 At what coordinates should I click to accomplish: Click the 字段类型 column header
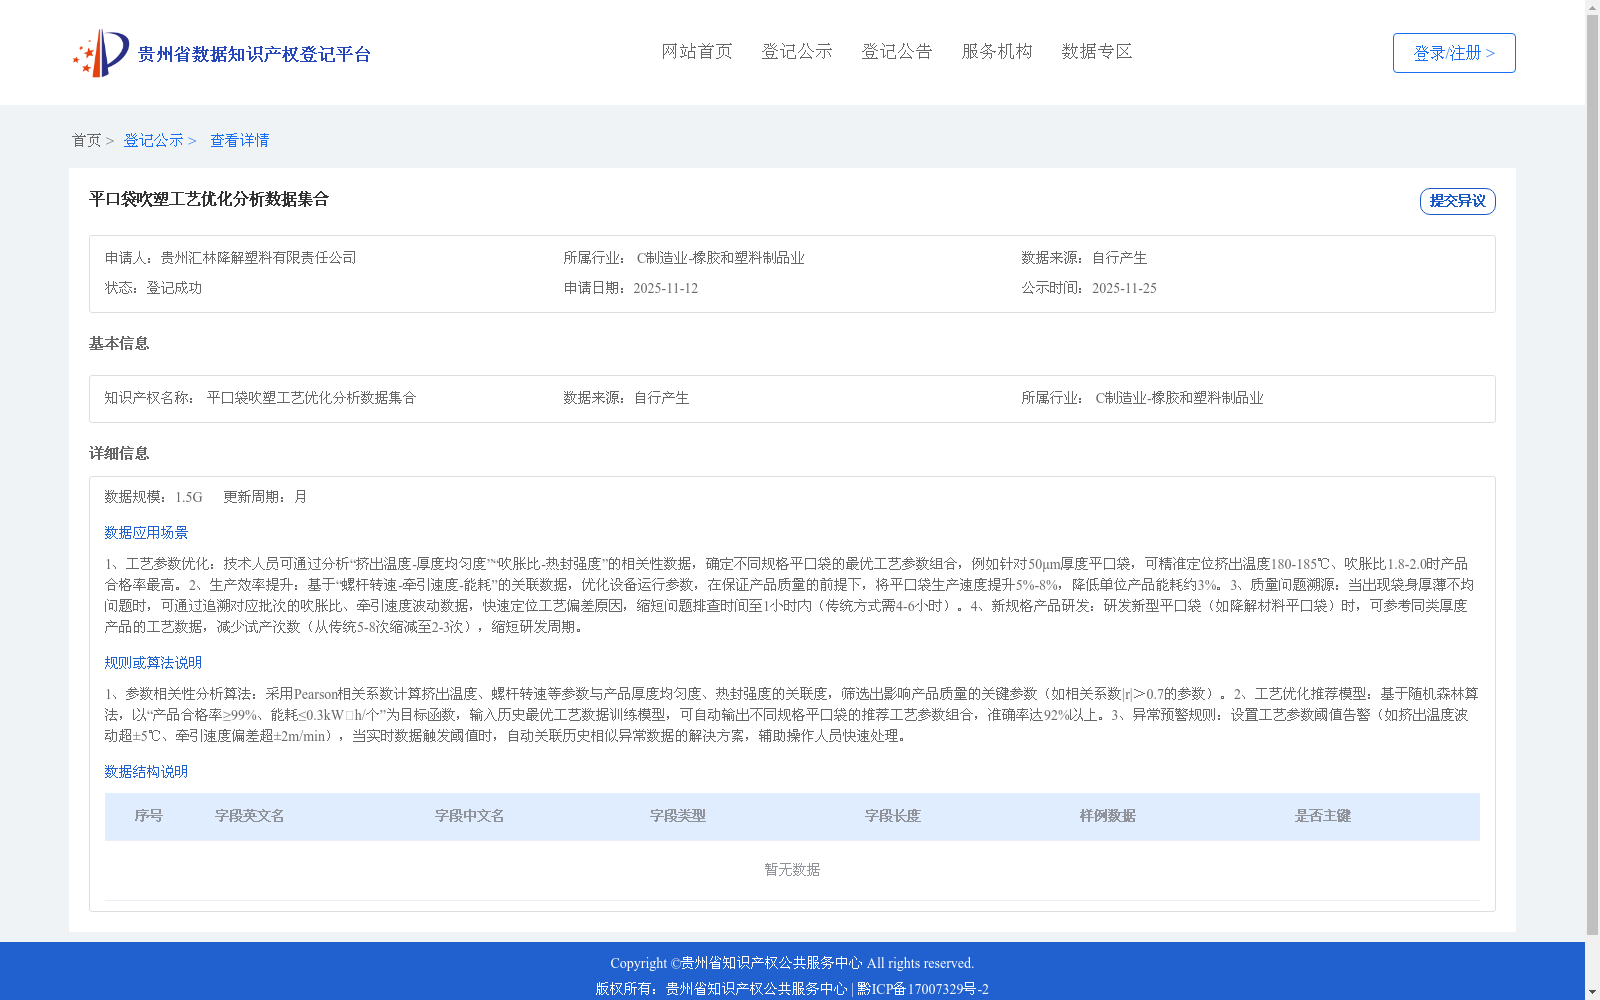coord(677,816)
